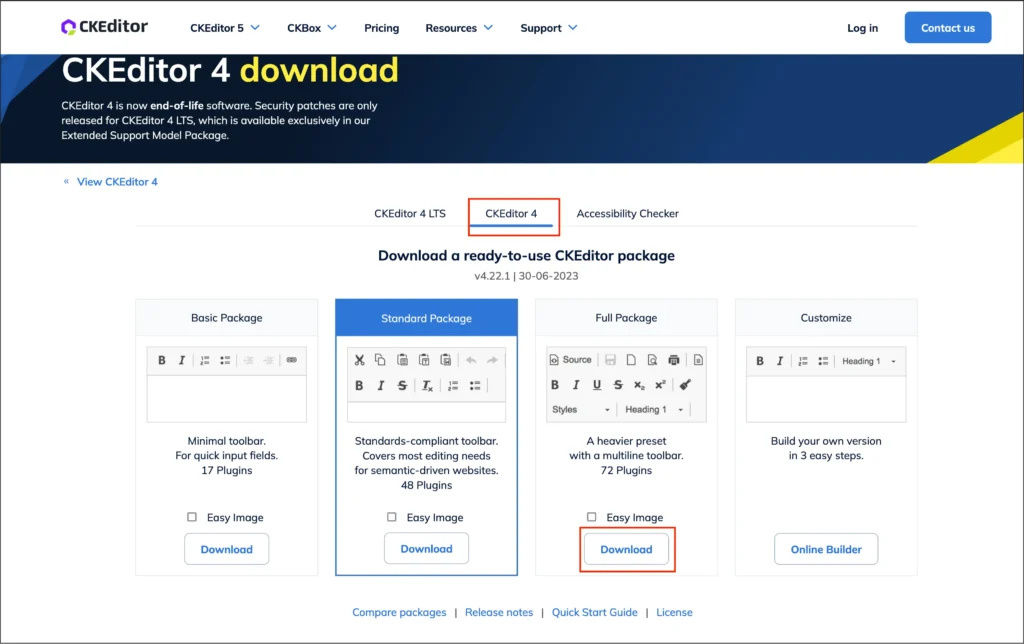Click Bold icon in Basic Package toolbar
The width and height of the screenshot is (1024, 644).
(x=162, y=360)
